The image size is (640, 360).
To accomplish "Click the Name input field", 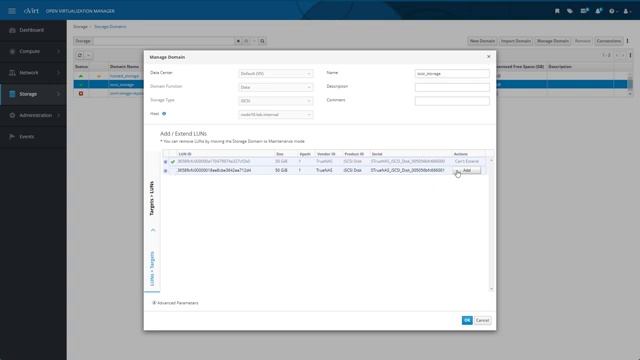I will (452, 73).
